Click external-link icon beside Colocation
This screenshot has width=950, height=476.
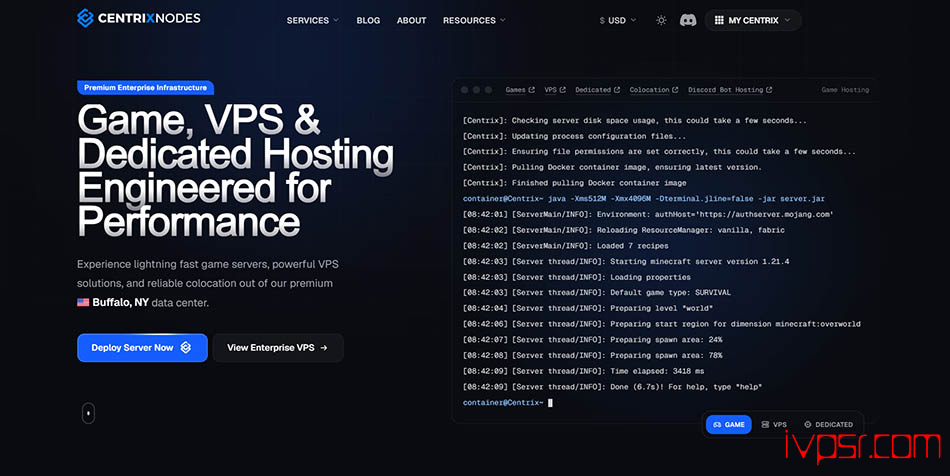[675, 90]
